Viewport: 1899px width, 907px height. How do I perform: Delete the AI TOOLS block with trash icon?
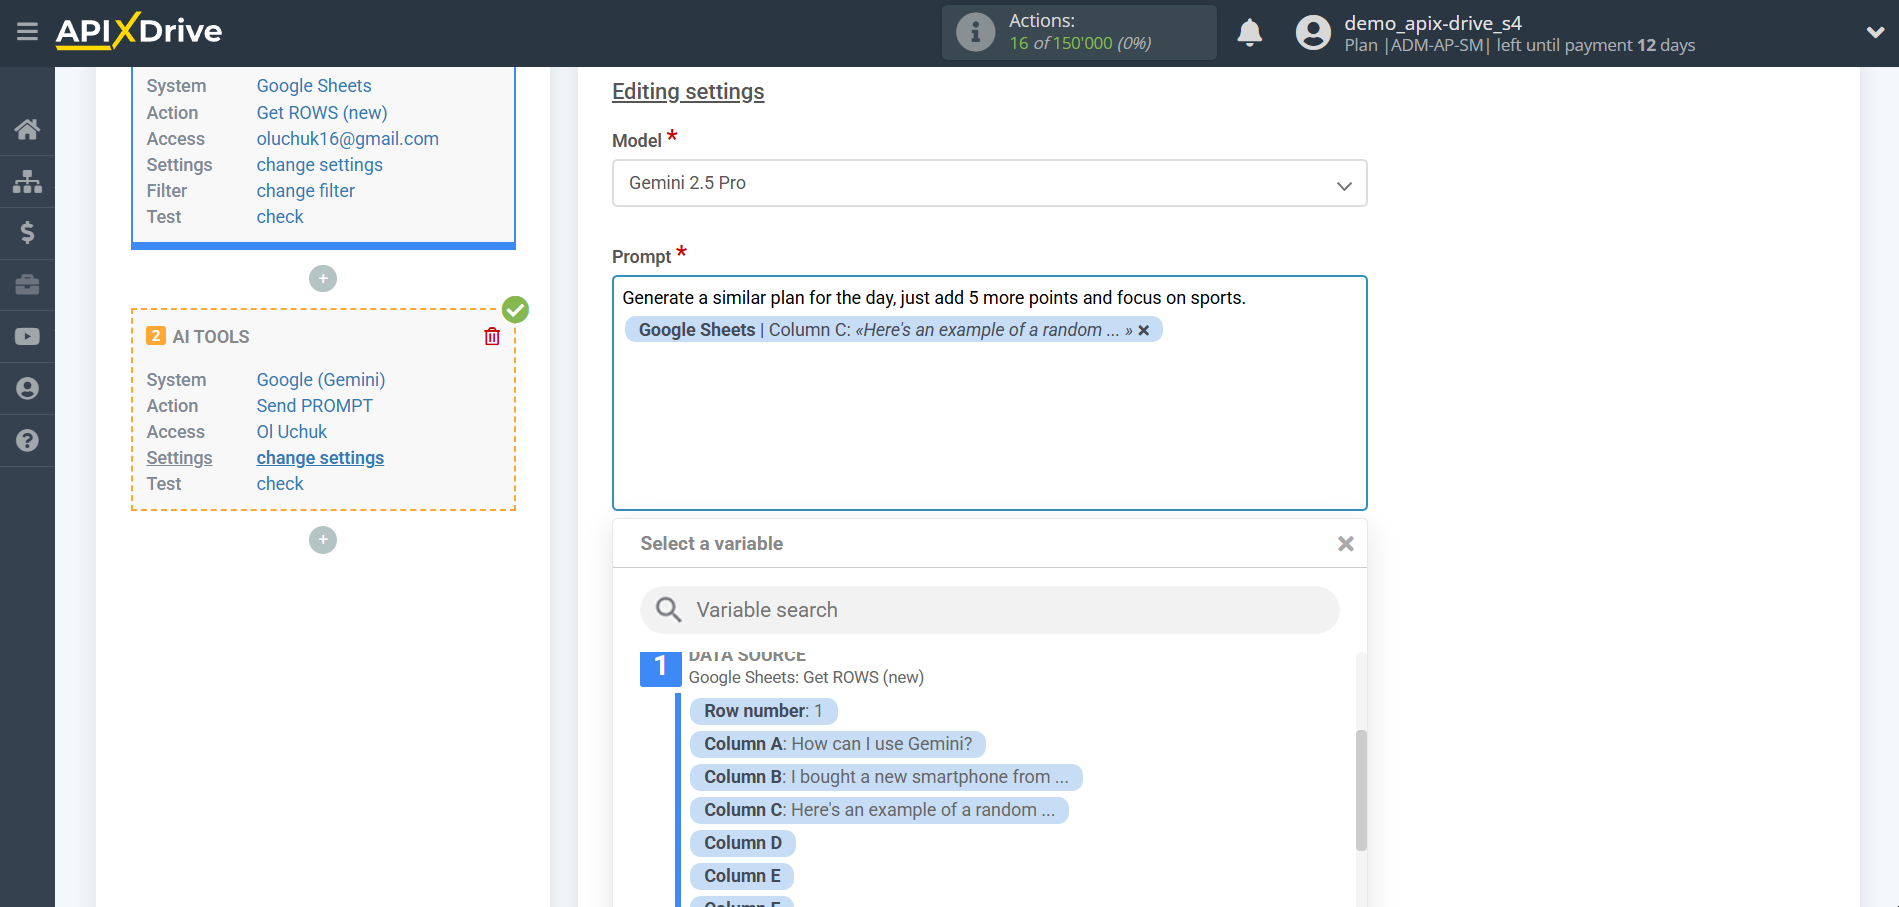(x=491, y=336)
